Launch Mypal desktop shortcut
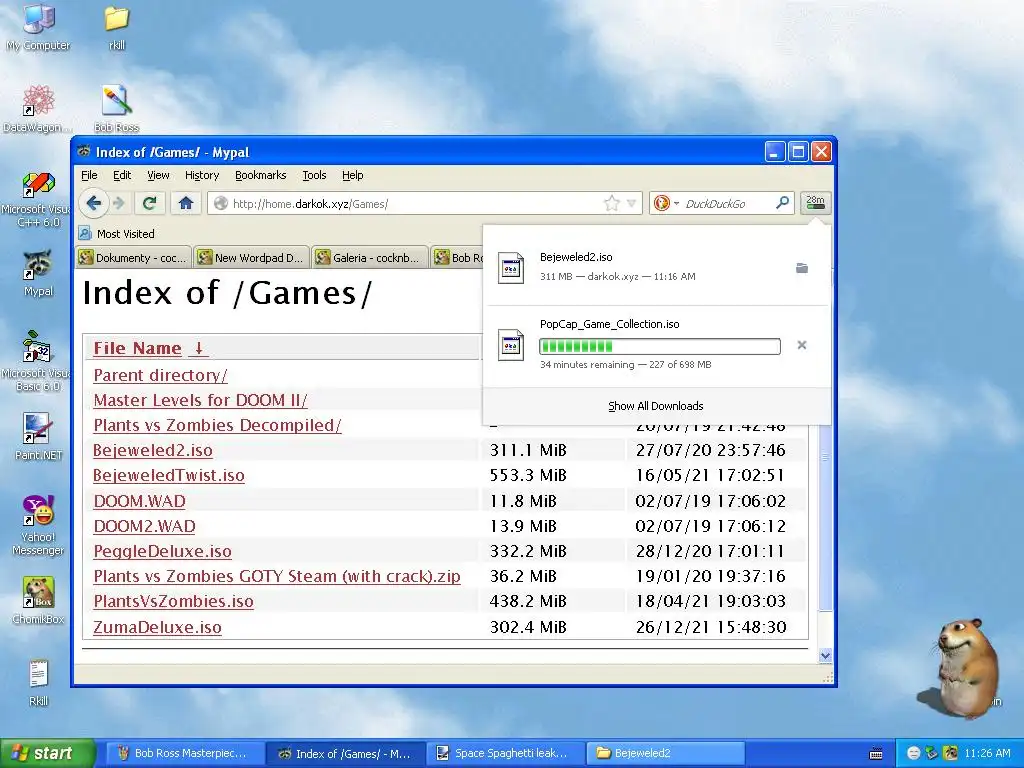This screenshot has height=768, width=1024. (38, 273)
